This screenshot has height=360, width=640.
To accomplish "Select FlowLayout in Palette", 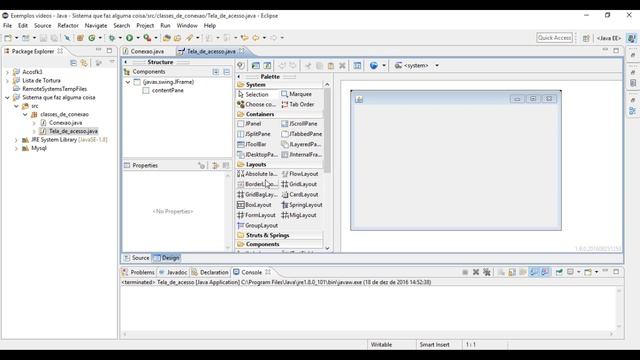I will click(300, 174).
